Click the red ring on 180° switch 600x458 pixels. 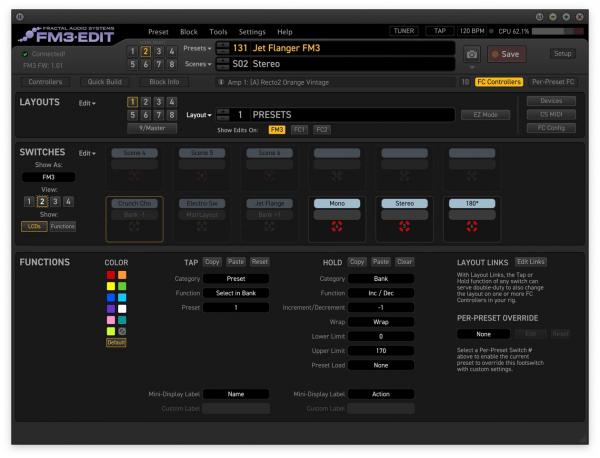(x=472, y=227)
